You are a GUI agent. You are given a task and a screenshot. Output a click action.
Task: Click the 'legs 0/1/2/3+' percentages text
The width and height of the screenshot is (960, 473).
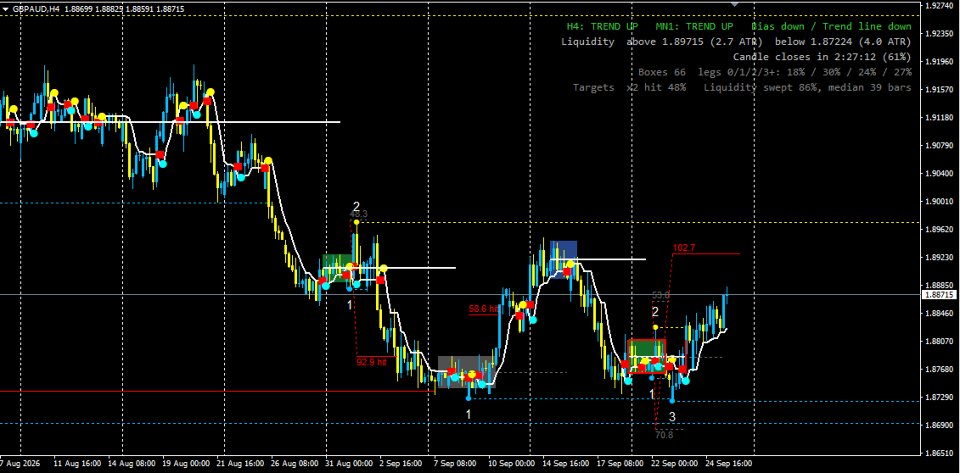(x=804, y=72)
